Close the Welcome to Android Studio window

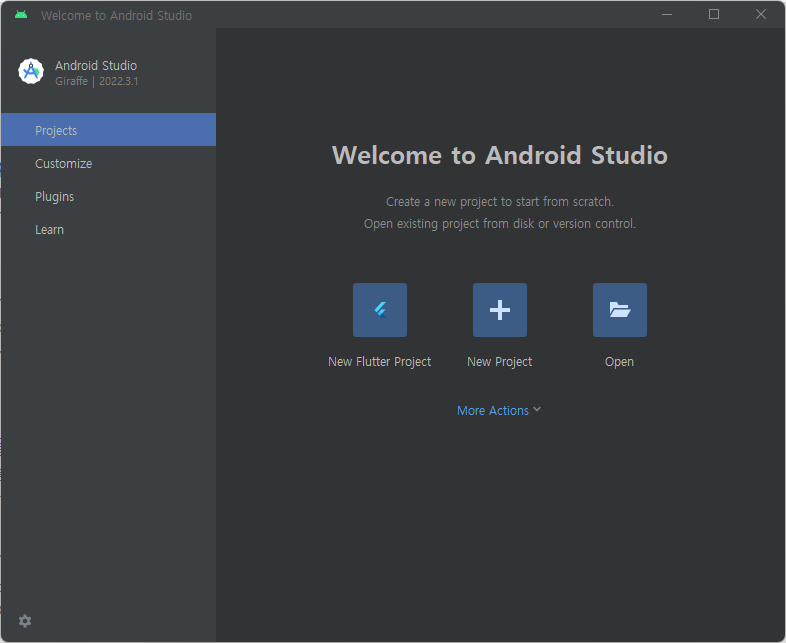point(761,15)
